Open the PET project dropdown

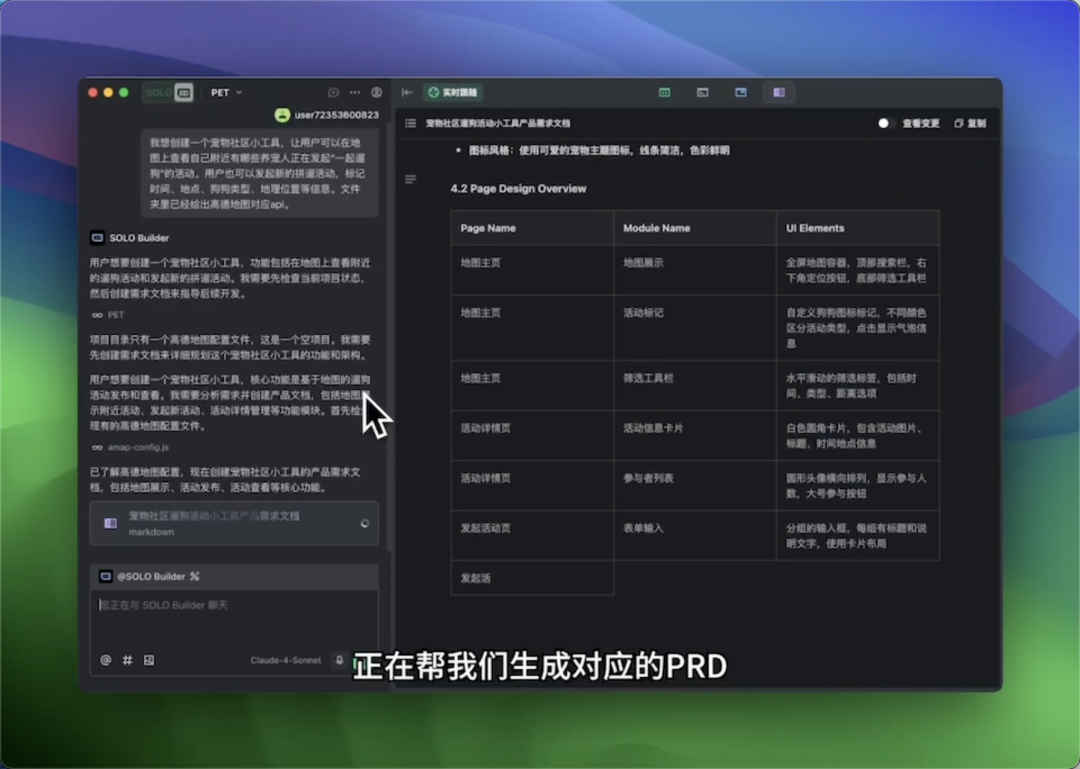tap(227, 92)
